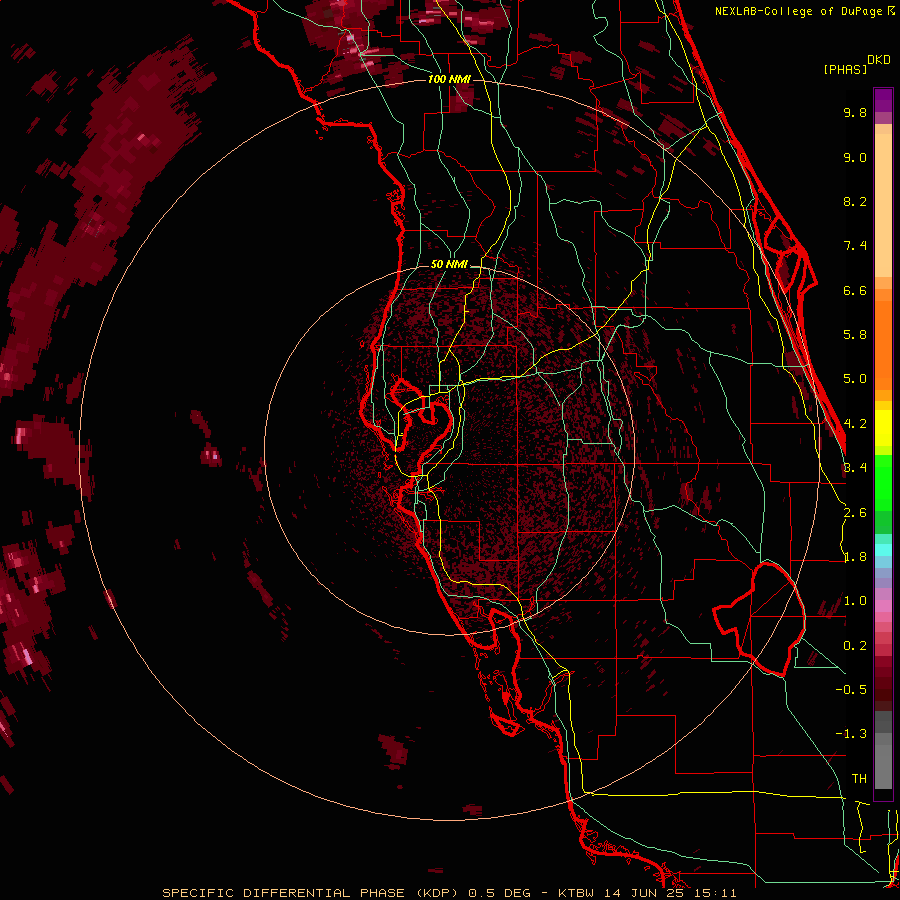Click the cyan band of the color bar
The image size is (900, 900).
coord(883,550)
